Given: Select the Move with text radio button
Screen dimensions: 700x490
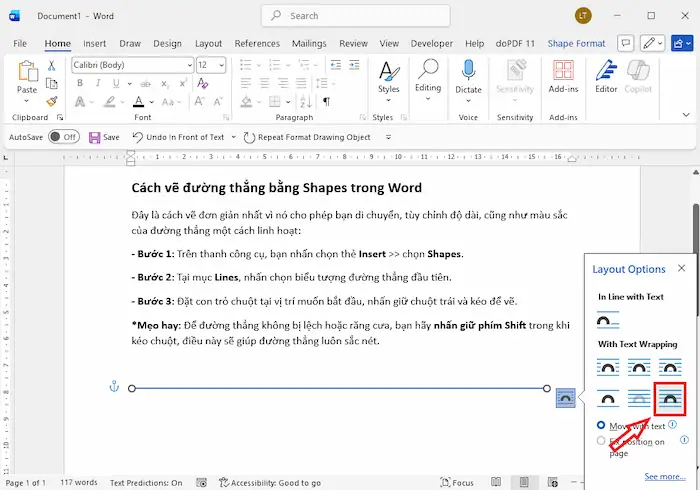Looking at the screenshot, I should click(x=600, y=425).
